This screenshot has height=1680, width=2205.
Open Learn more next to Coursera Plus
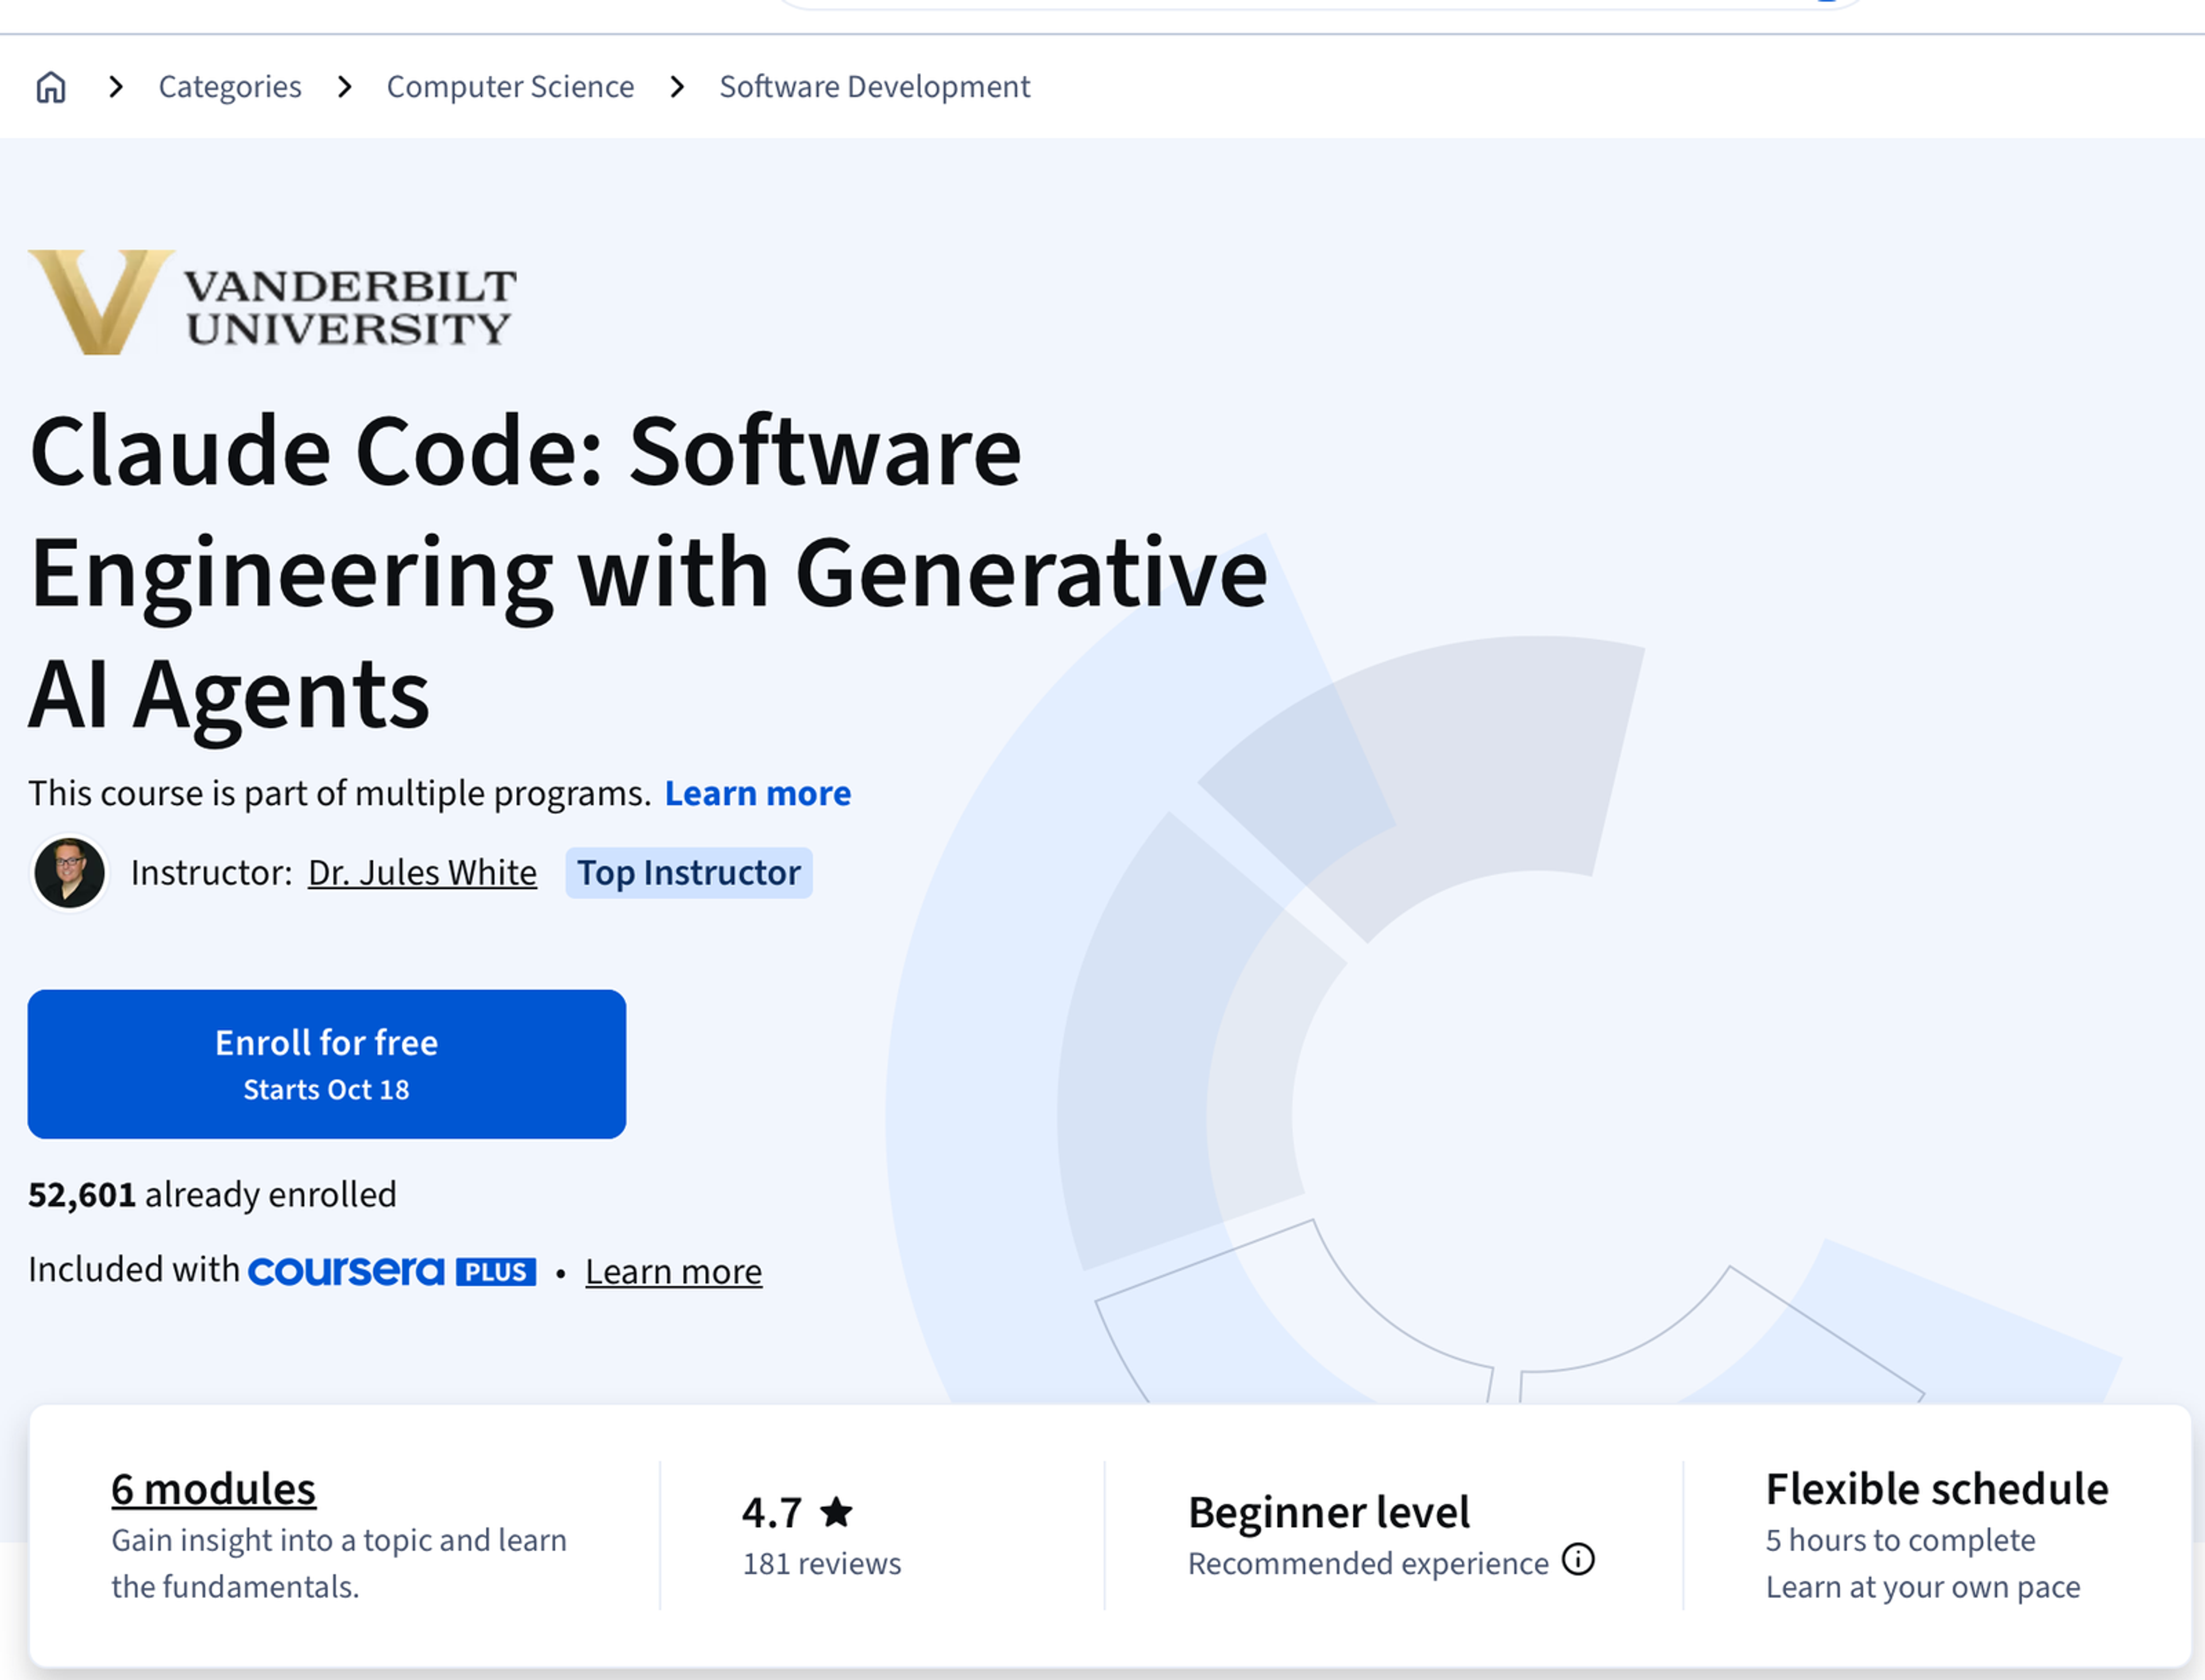coord(674,1272)
